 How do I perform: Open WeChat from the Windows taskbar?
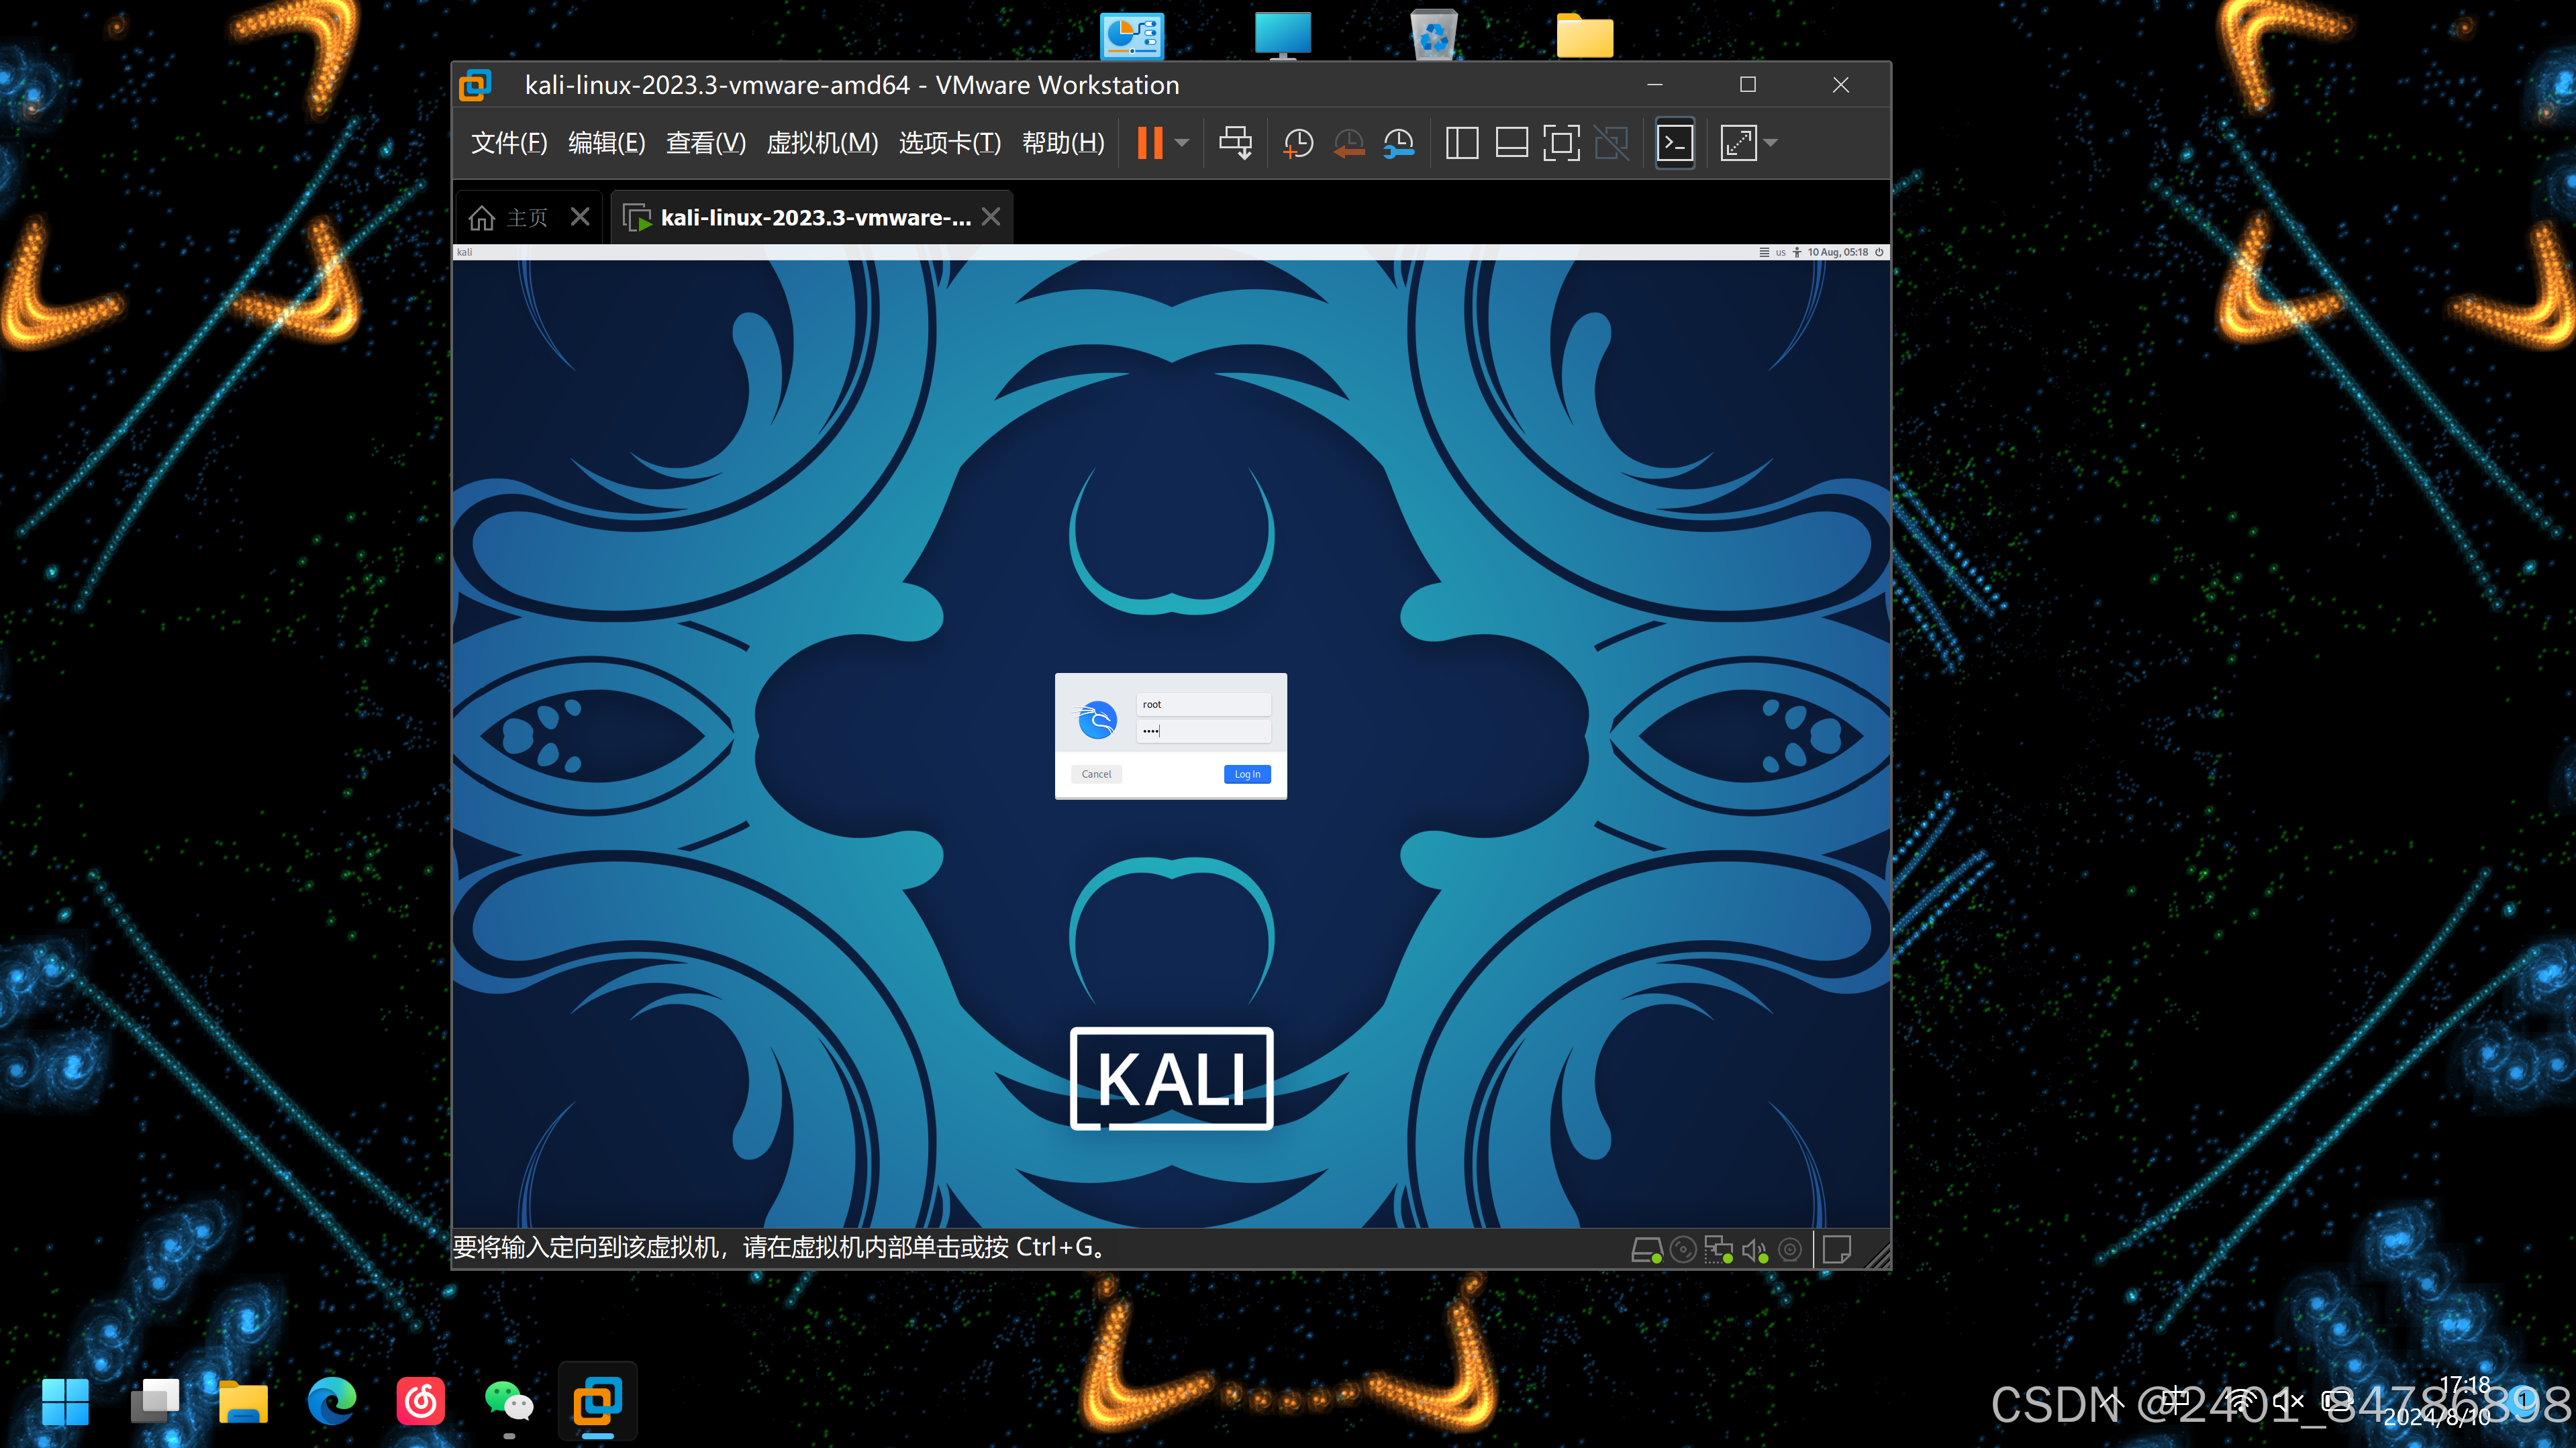pos(509,1402)
